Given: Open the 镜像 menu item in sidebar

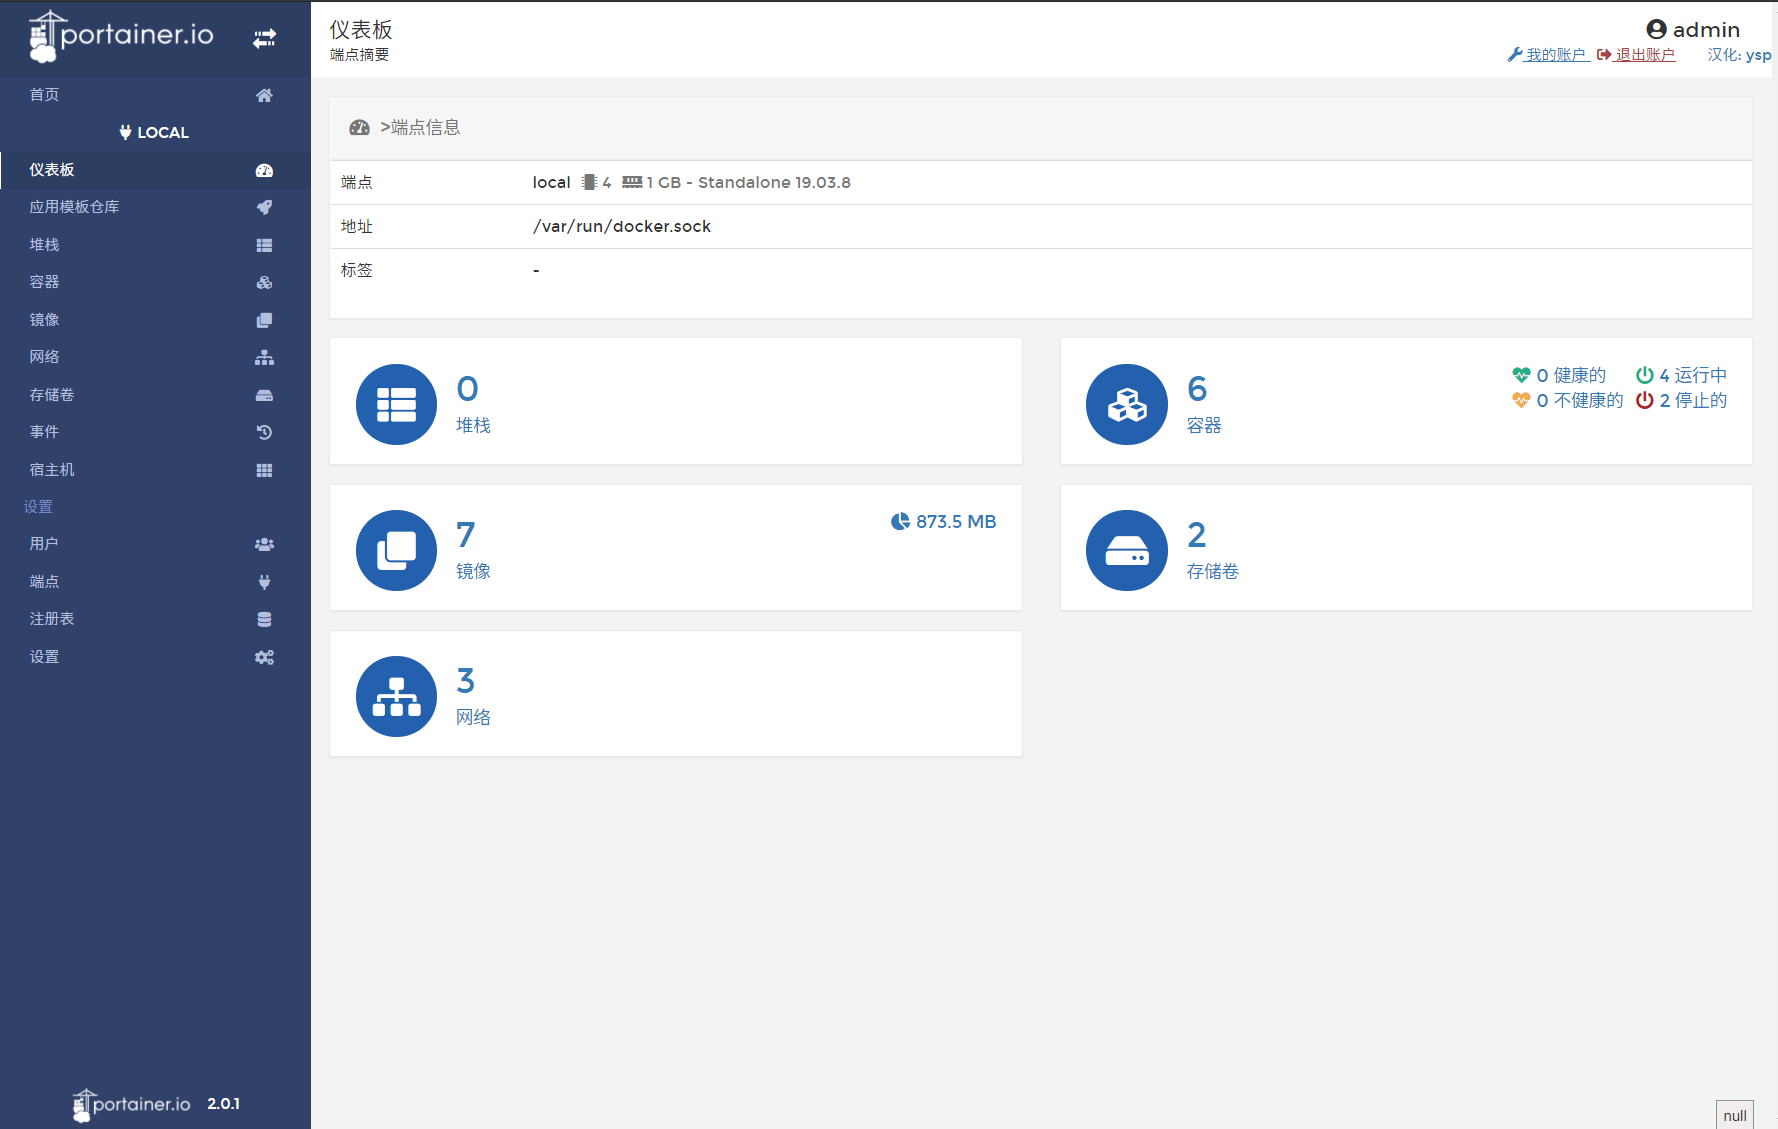Looking at the screenshot, I should [45, 320].
